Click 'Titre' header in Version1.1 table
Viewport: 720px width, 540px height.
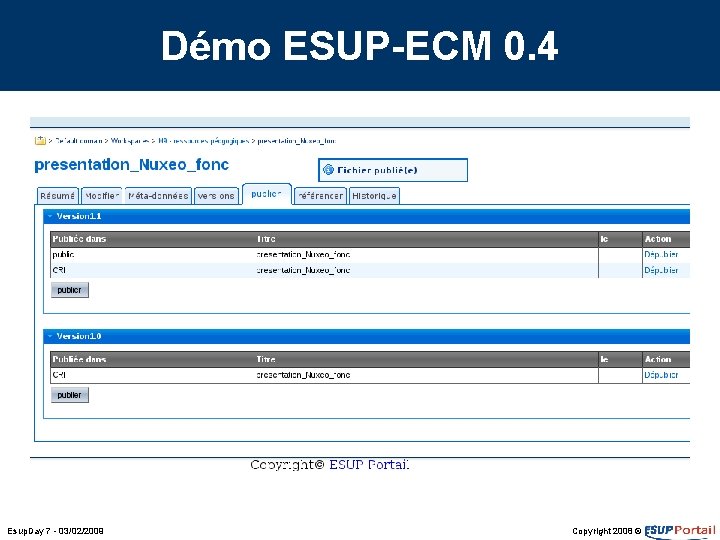point(266,239)
